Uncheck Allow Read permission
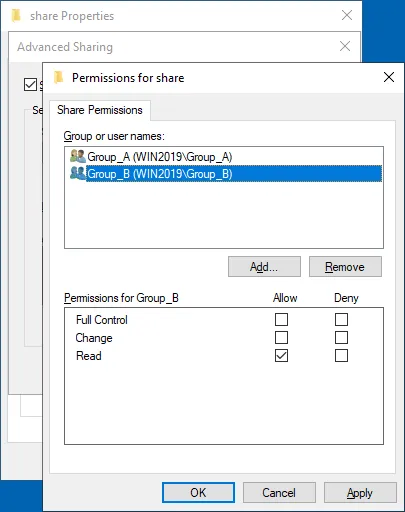This screenshot has height=512, width=405. pos(281,356)
